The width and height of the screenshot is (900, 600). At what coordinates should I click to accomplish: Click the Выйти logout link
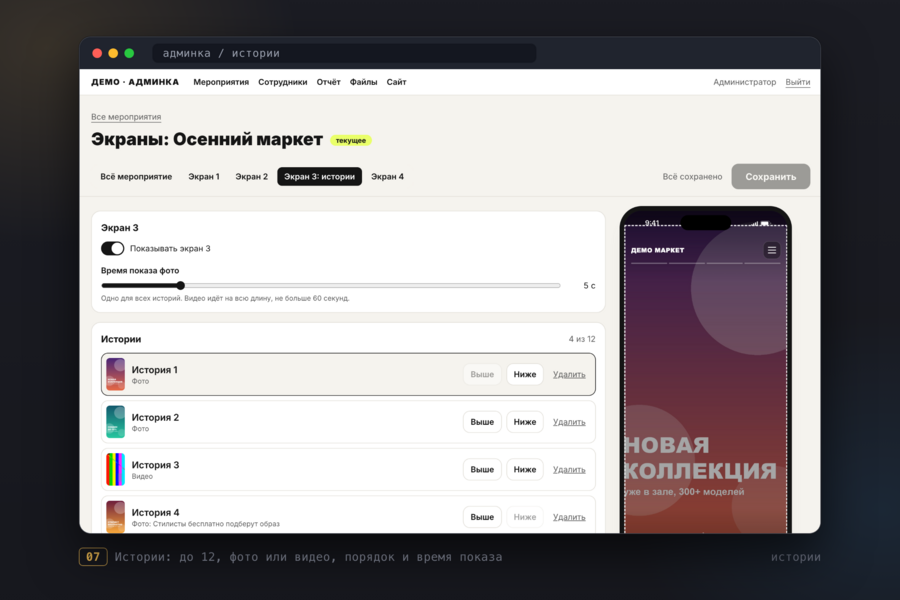pyautogui.click(x=798, y=82)
